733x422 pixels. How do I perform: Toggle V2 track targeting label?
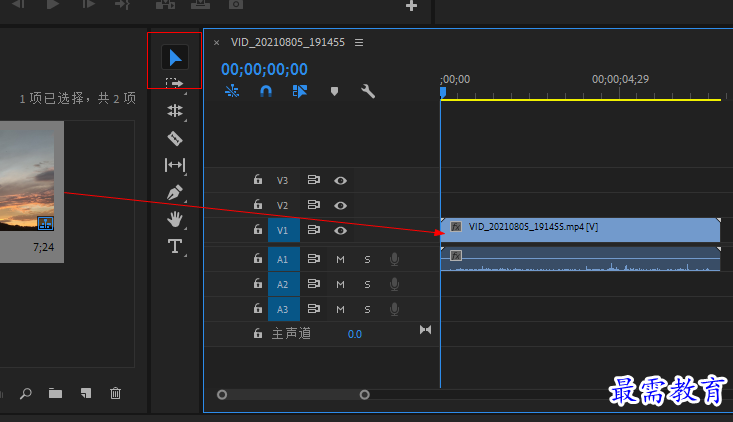pos(282,206)
